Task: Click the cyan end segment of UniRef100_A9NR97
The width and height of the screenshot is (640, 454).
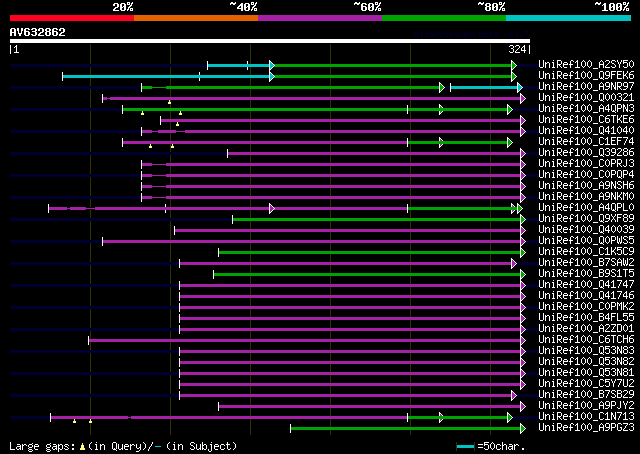Action: coord(486,87)
